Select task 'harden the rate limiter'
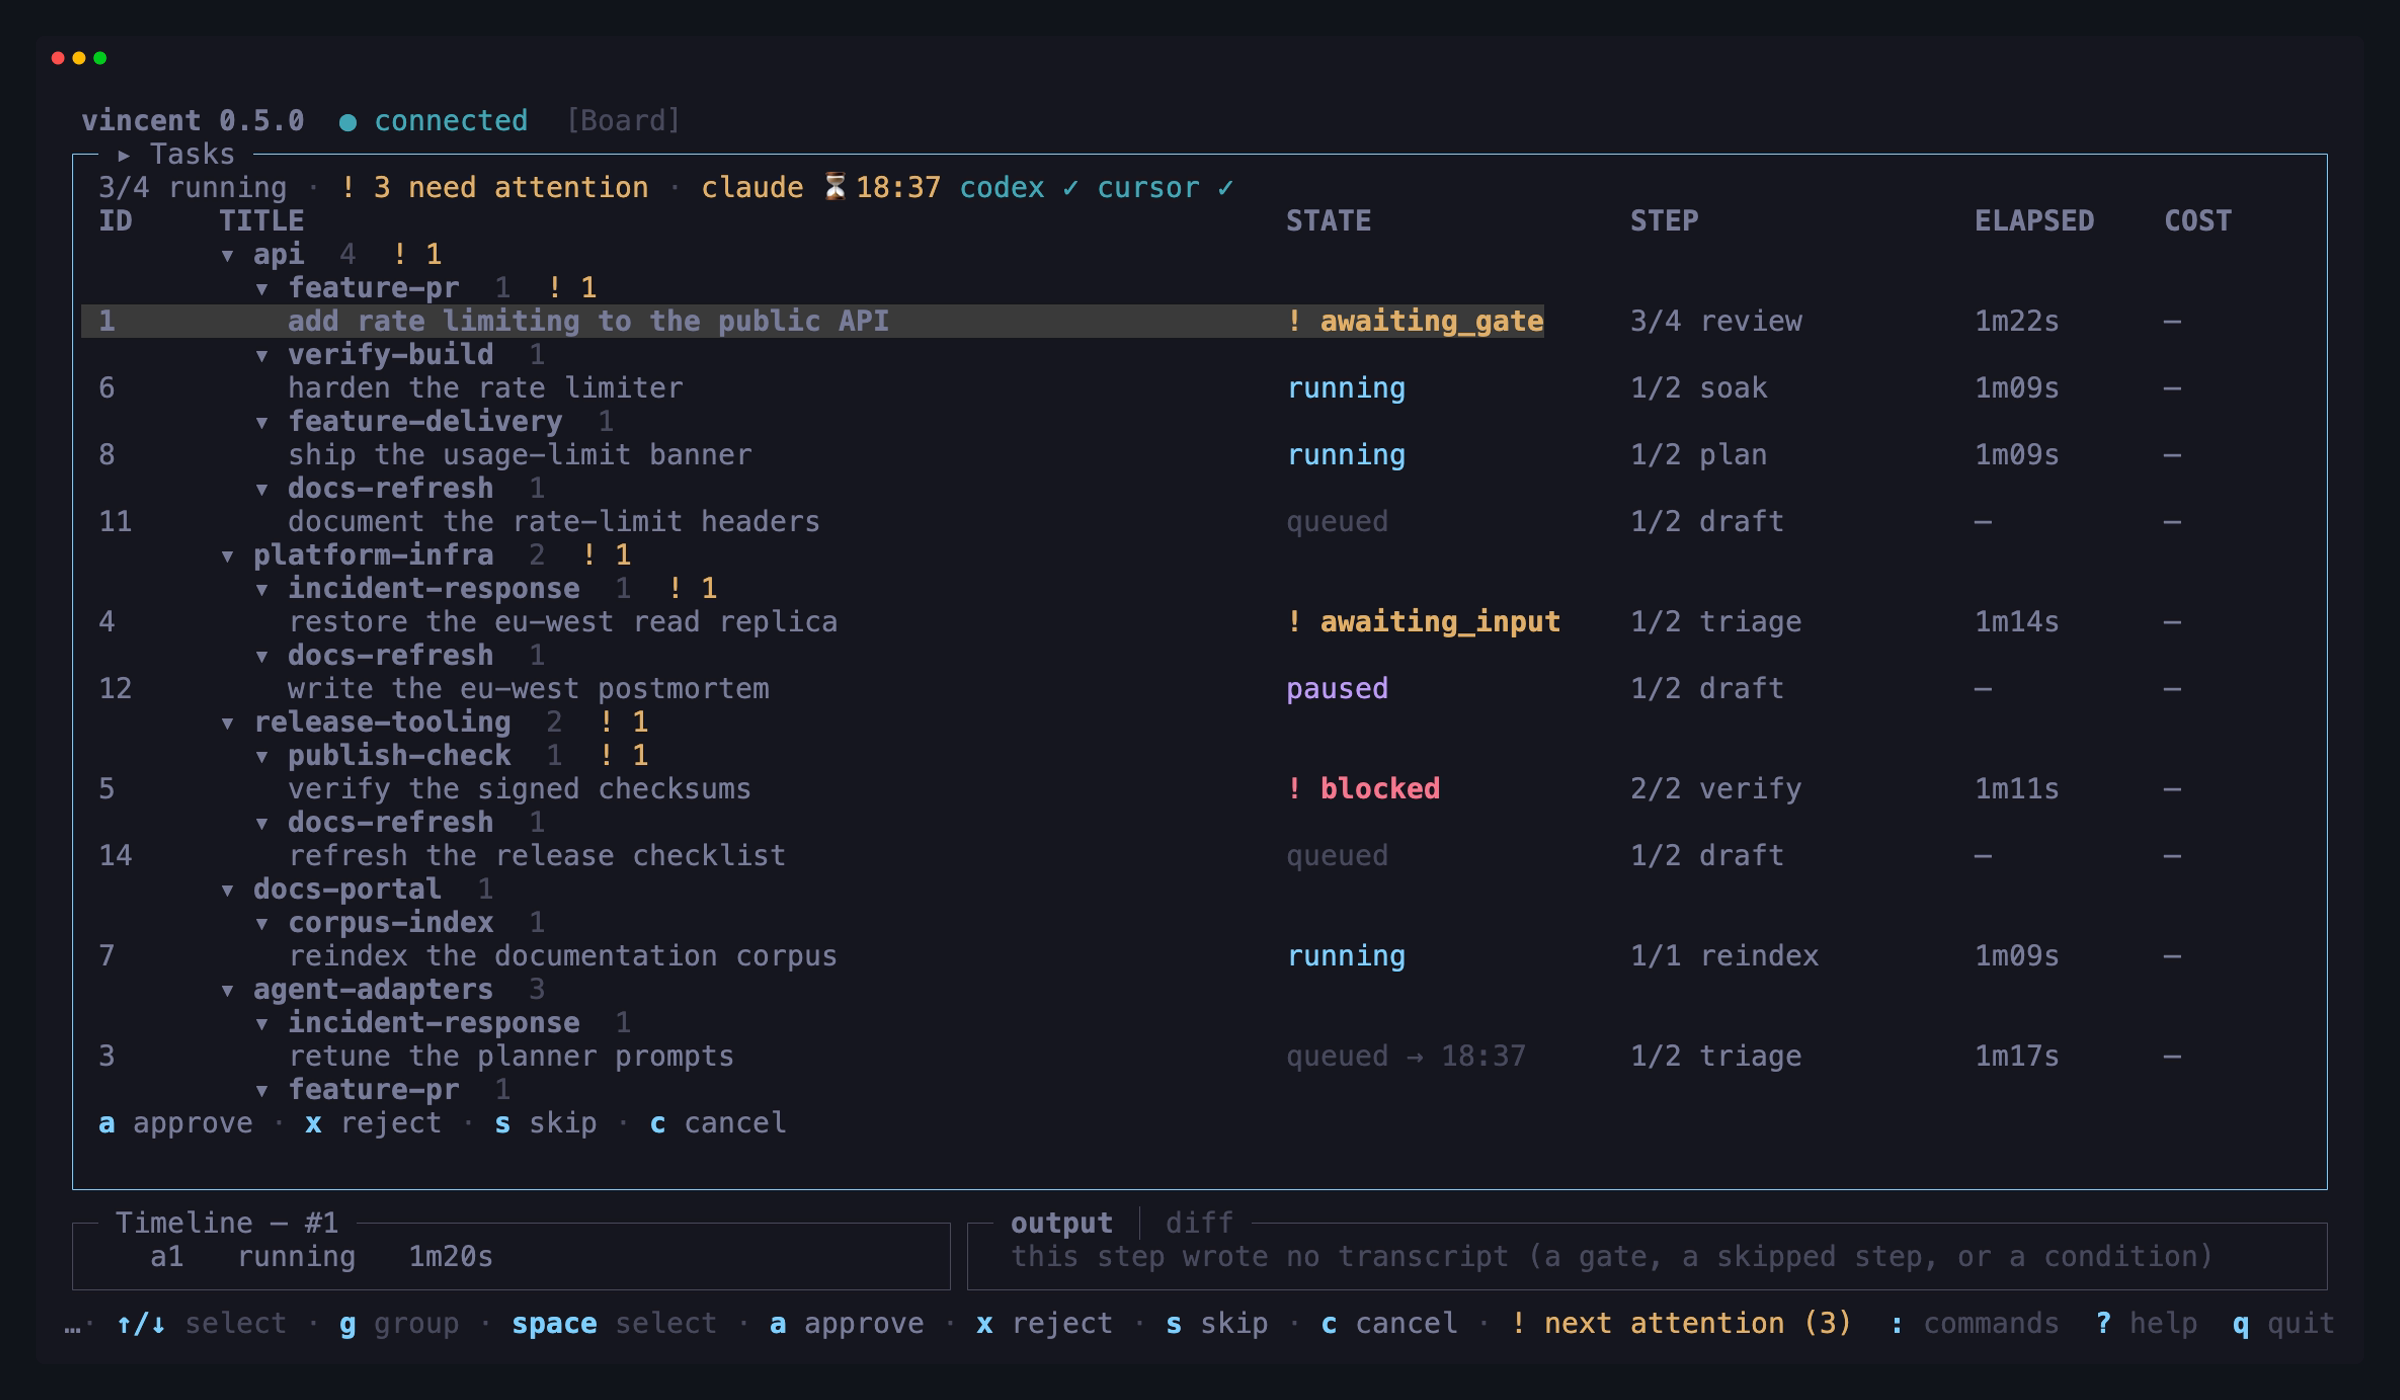Screen dimensions: 2400x1400 (485, 388)
